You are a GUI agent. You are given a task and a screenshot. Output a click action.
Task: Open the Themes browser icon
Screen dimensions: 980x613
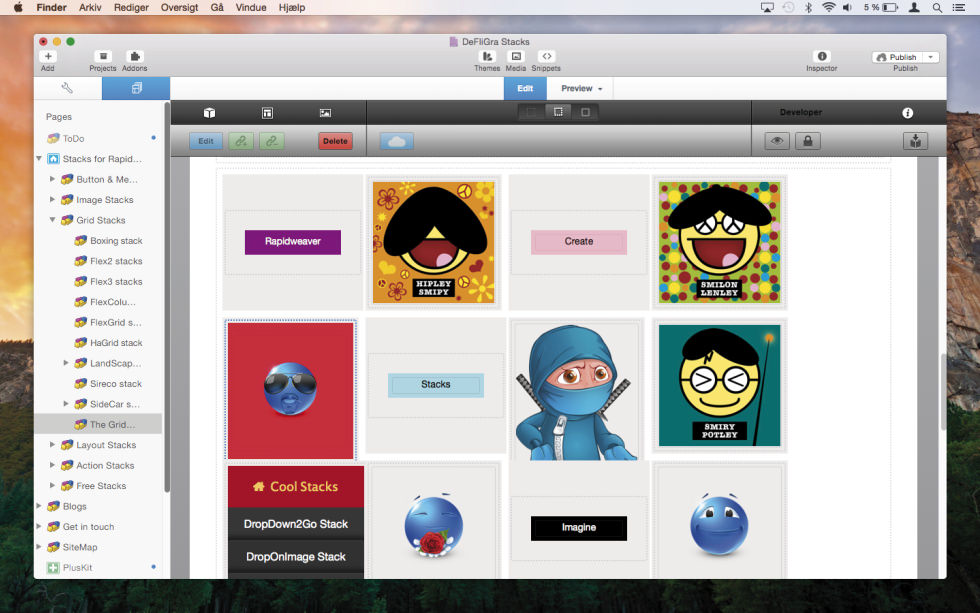click(487, 56)
